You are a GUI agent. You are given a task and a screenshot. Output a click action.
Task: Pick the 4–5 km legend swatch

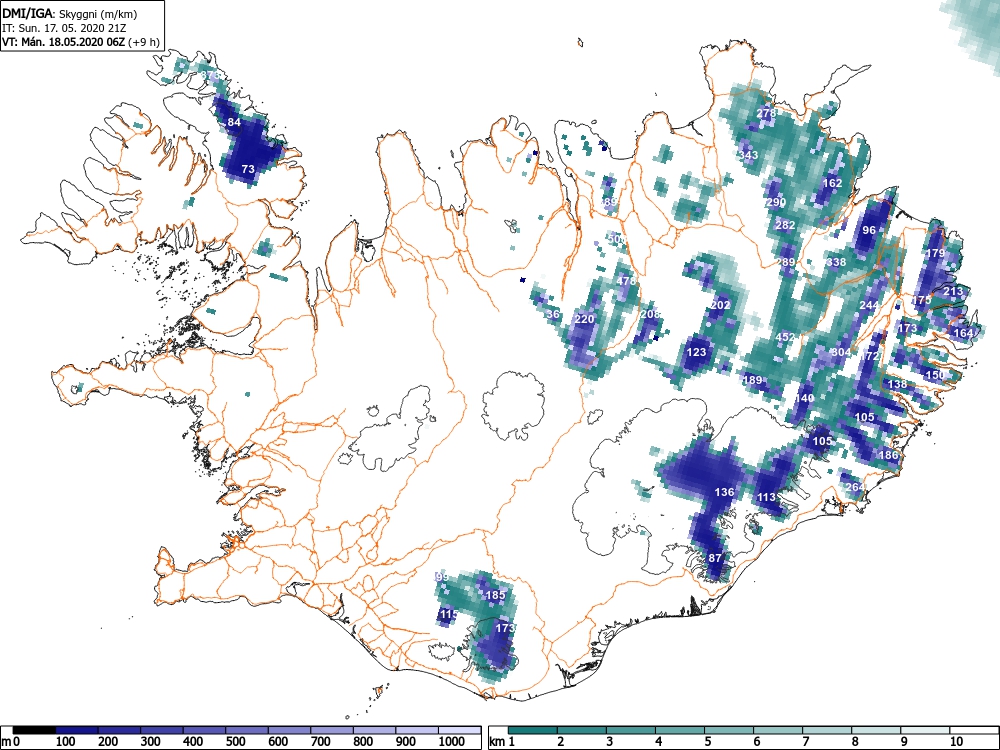click(x=680, y=730)
